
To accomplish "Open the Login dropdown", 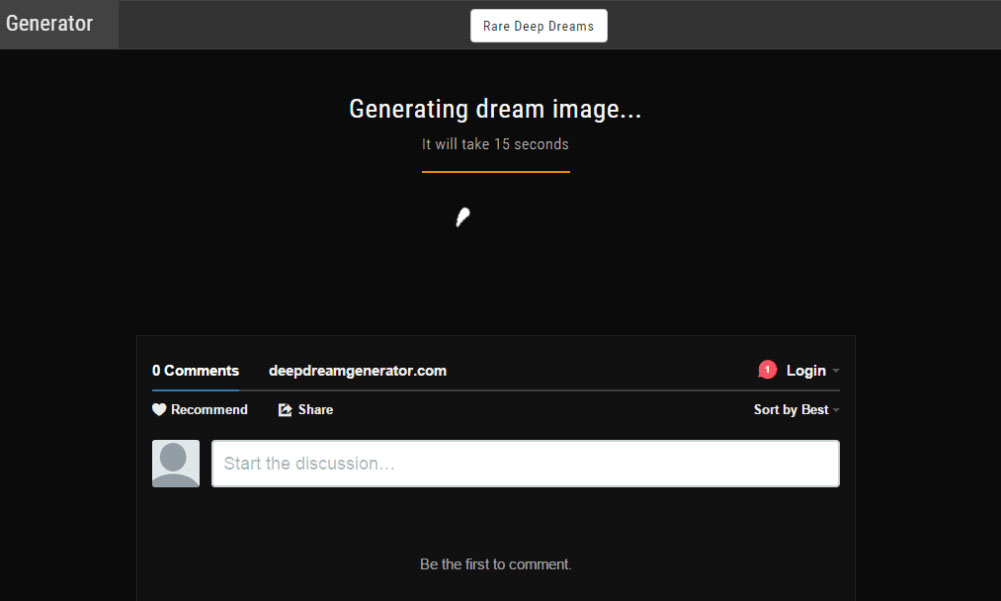I will [x=812, y=370].
